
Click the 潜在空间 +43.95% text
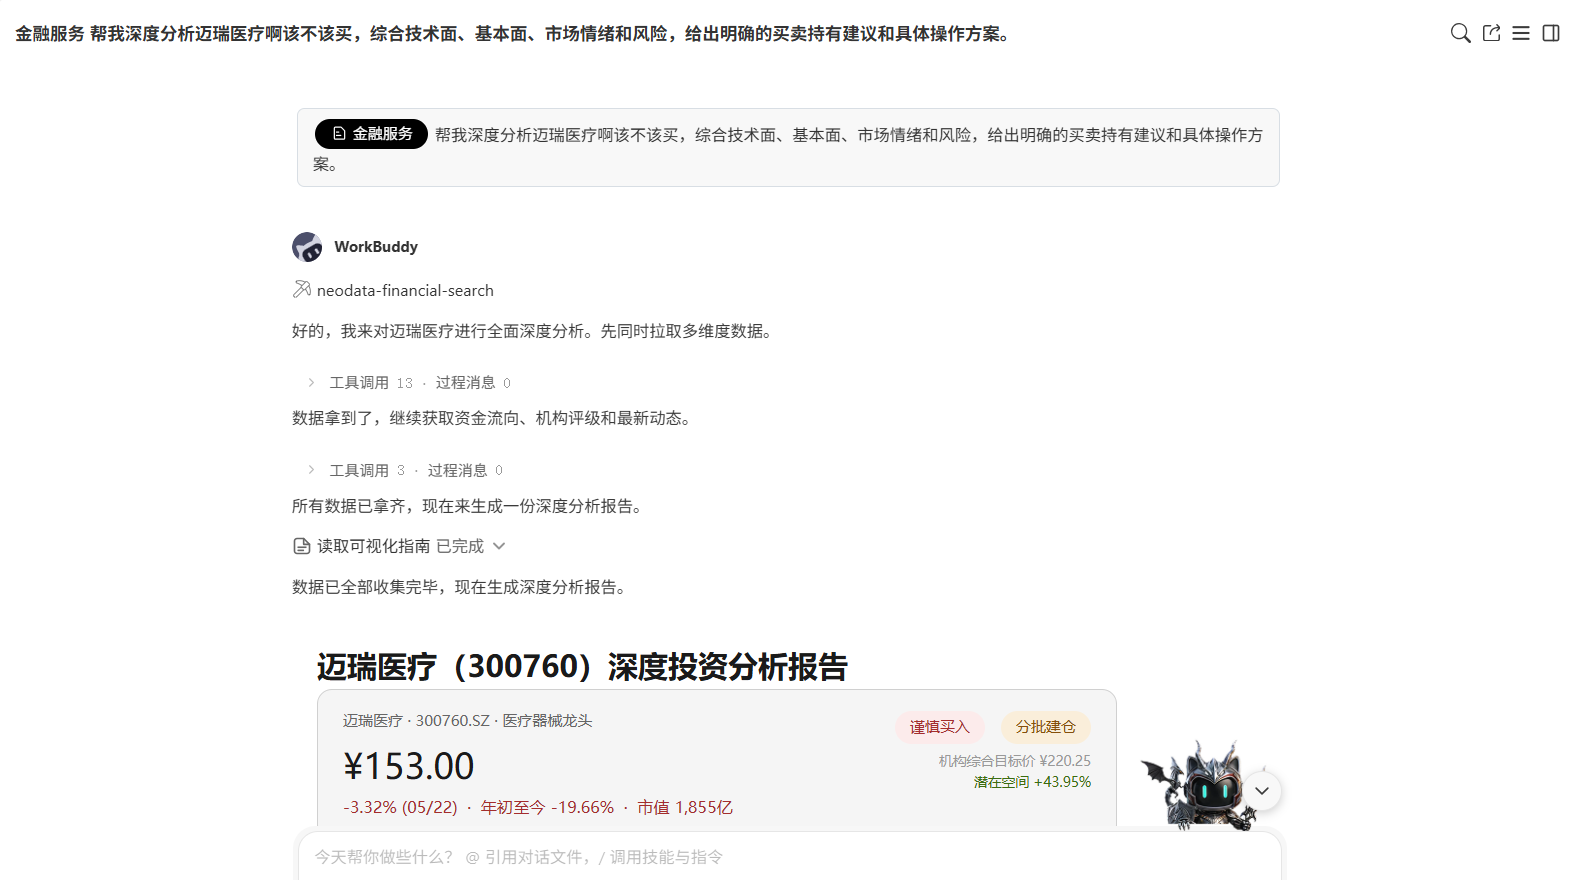point(1033,782)
